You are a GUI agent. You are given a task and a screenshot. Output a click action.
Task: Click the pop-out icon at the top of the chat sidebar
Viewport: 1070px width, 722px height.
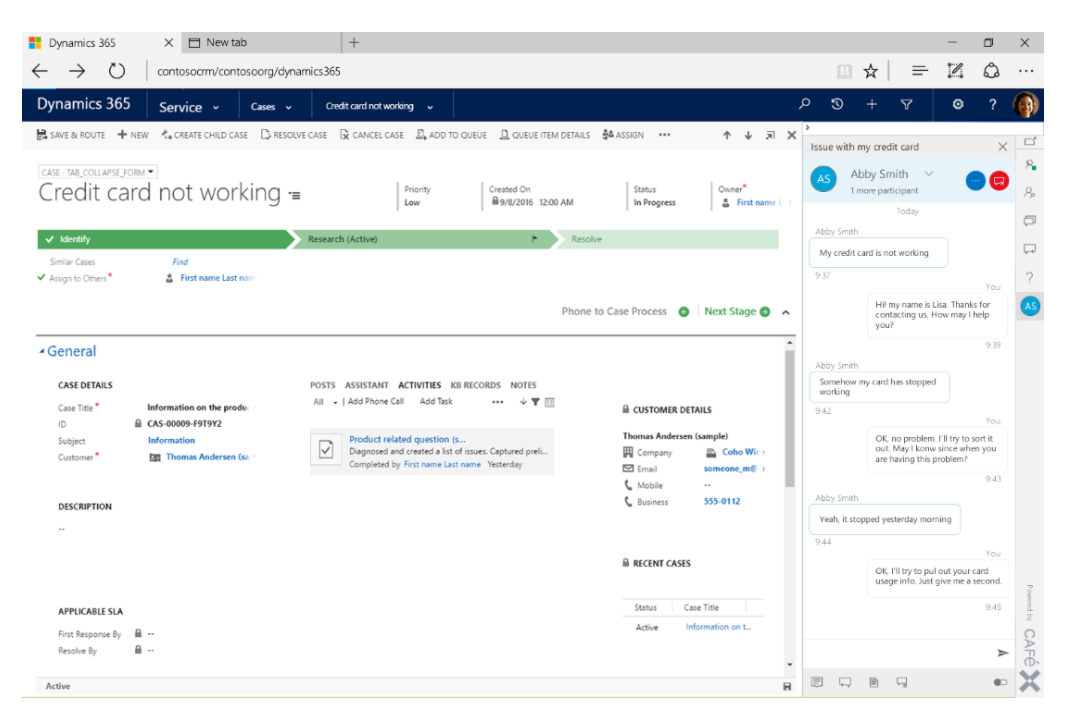[x=1030, y=141]
